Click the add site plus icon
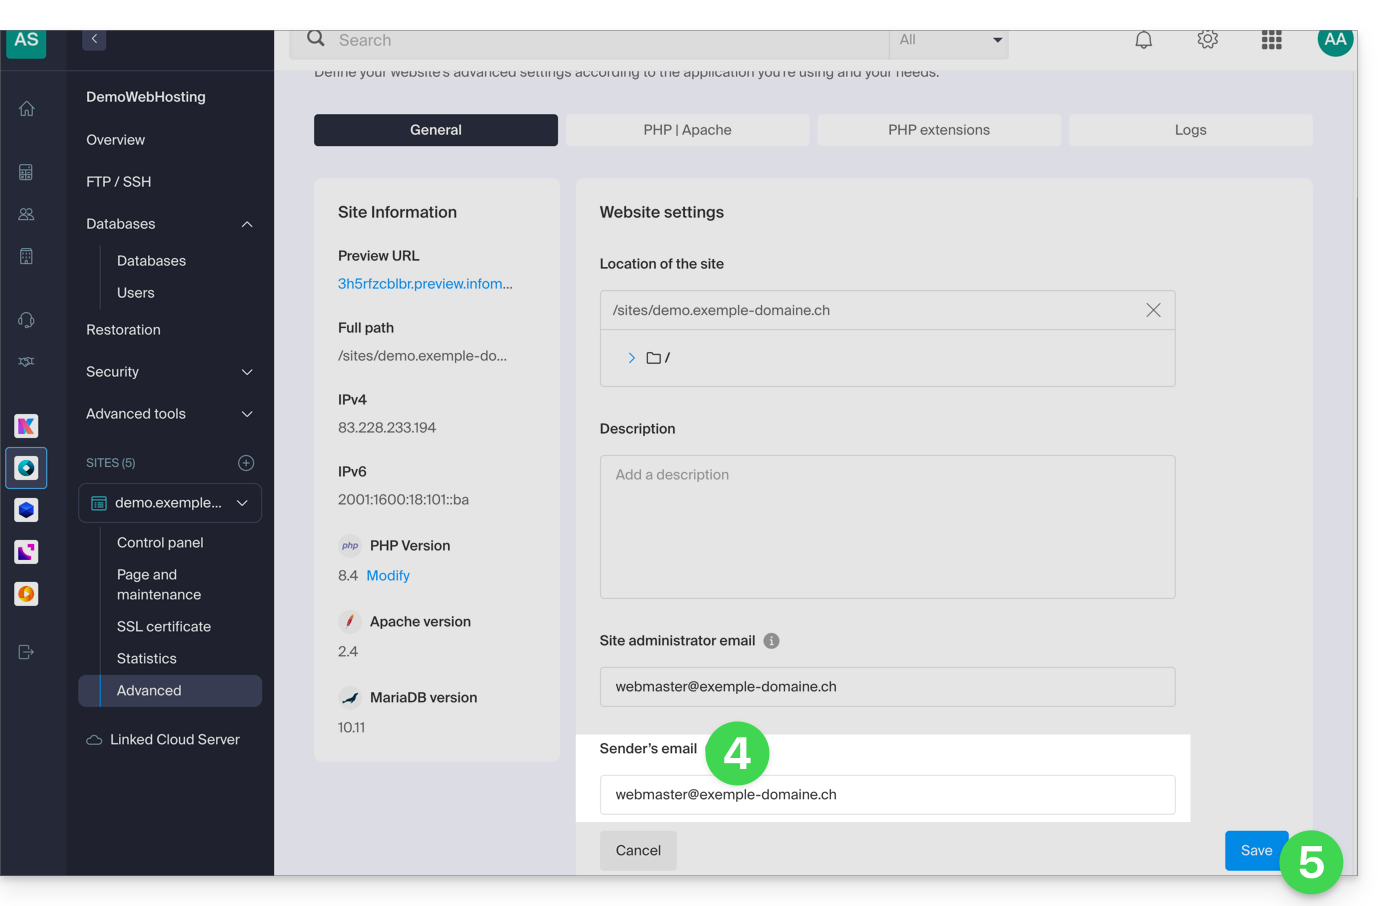The image size is (1388, 906). click(246, 463)
